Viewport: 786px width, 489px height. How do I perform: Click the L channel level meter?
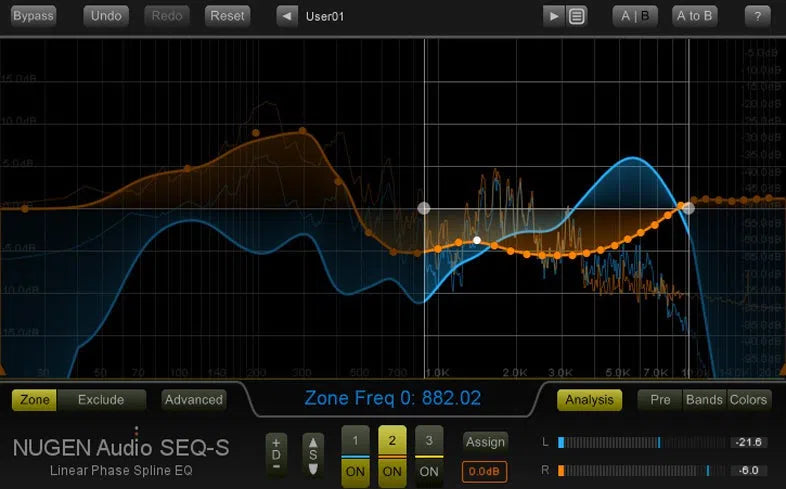(x=642, y=442)
